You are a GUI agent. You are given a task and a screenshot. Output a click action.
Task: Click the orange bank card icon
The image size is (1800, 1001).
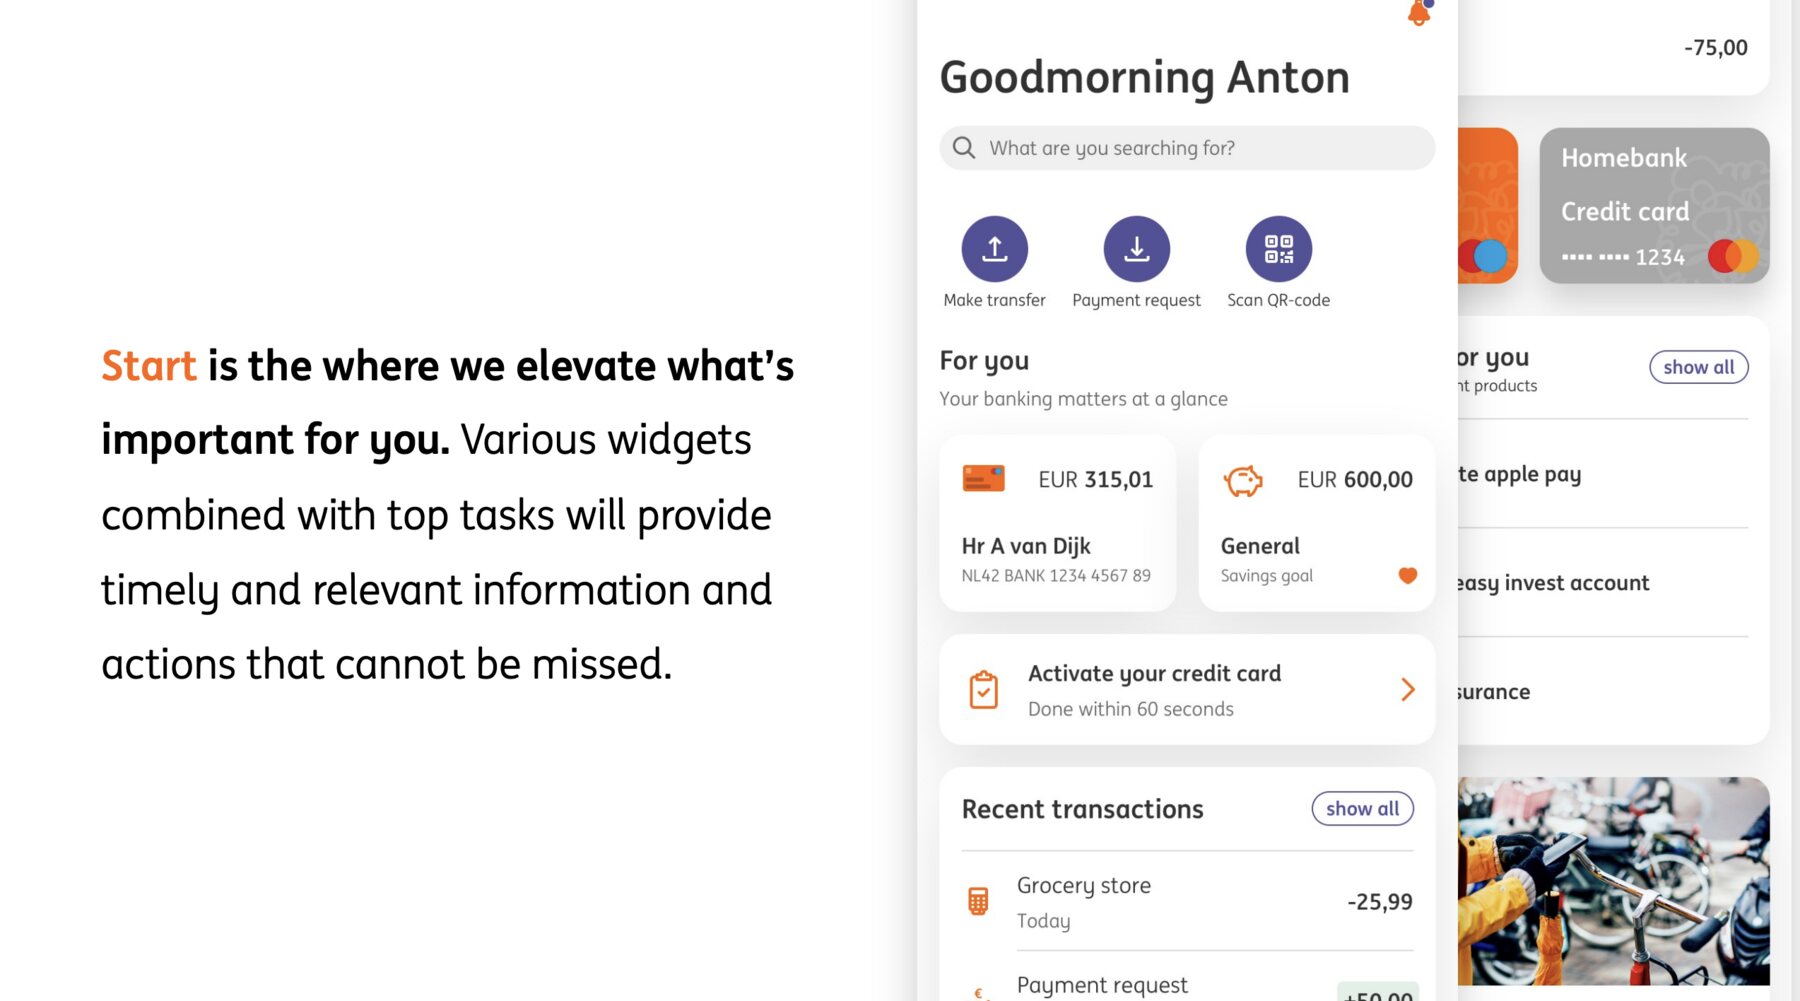coord(983,479)
